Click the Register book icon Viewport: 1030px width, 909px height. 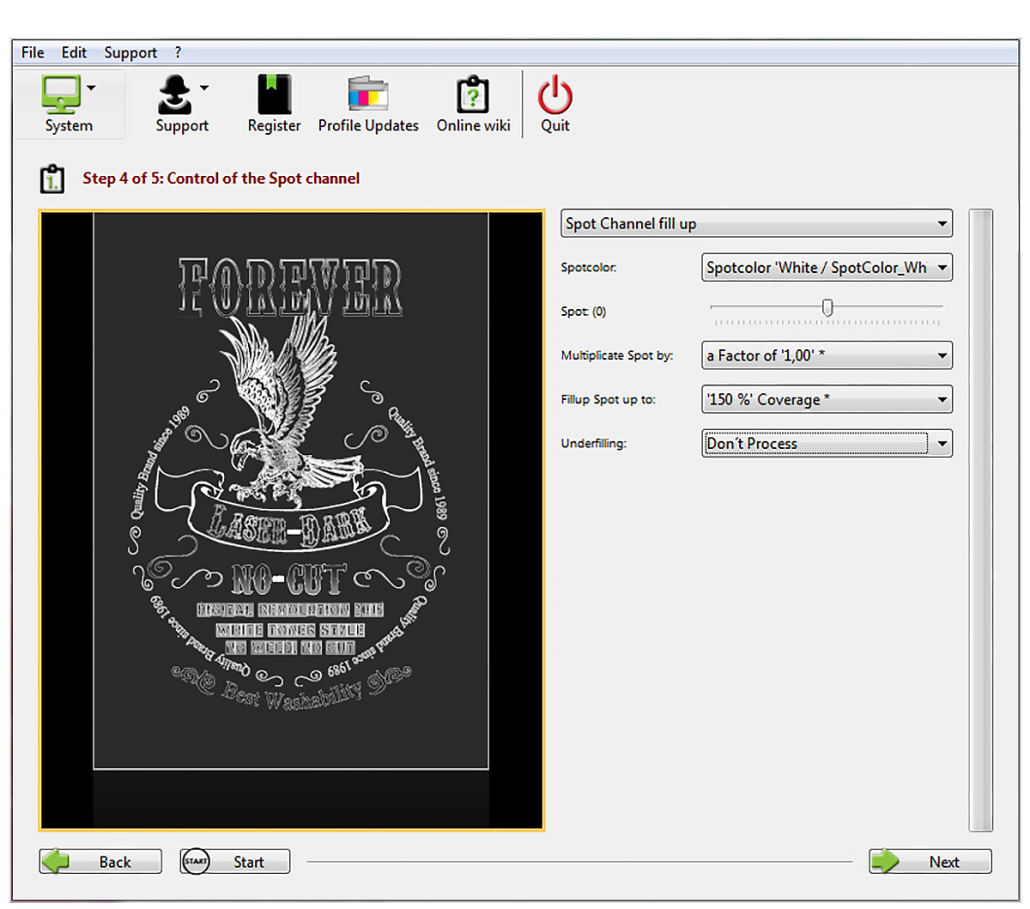pos(274,95)
